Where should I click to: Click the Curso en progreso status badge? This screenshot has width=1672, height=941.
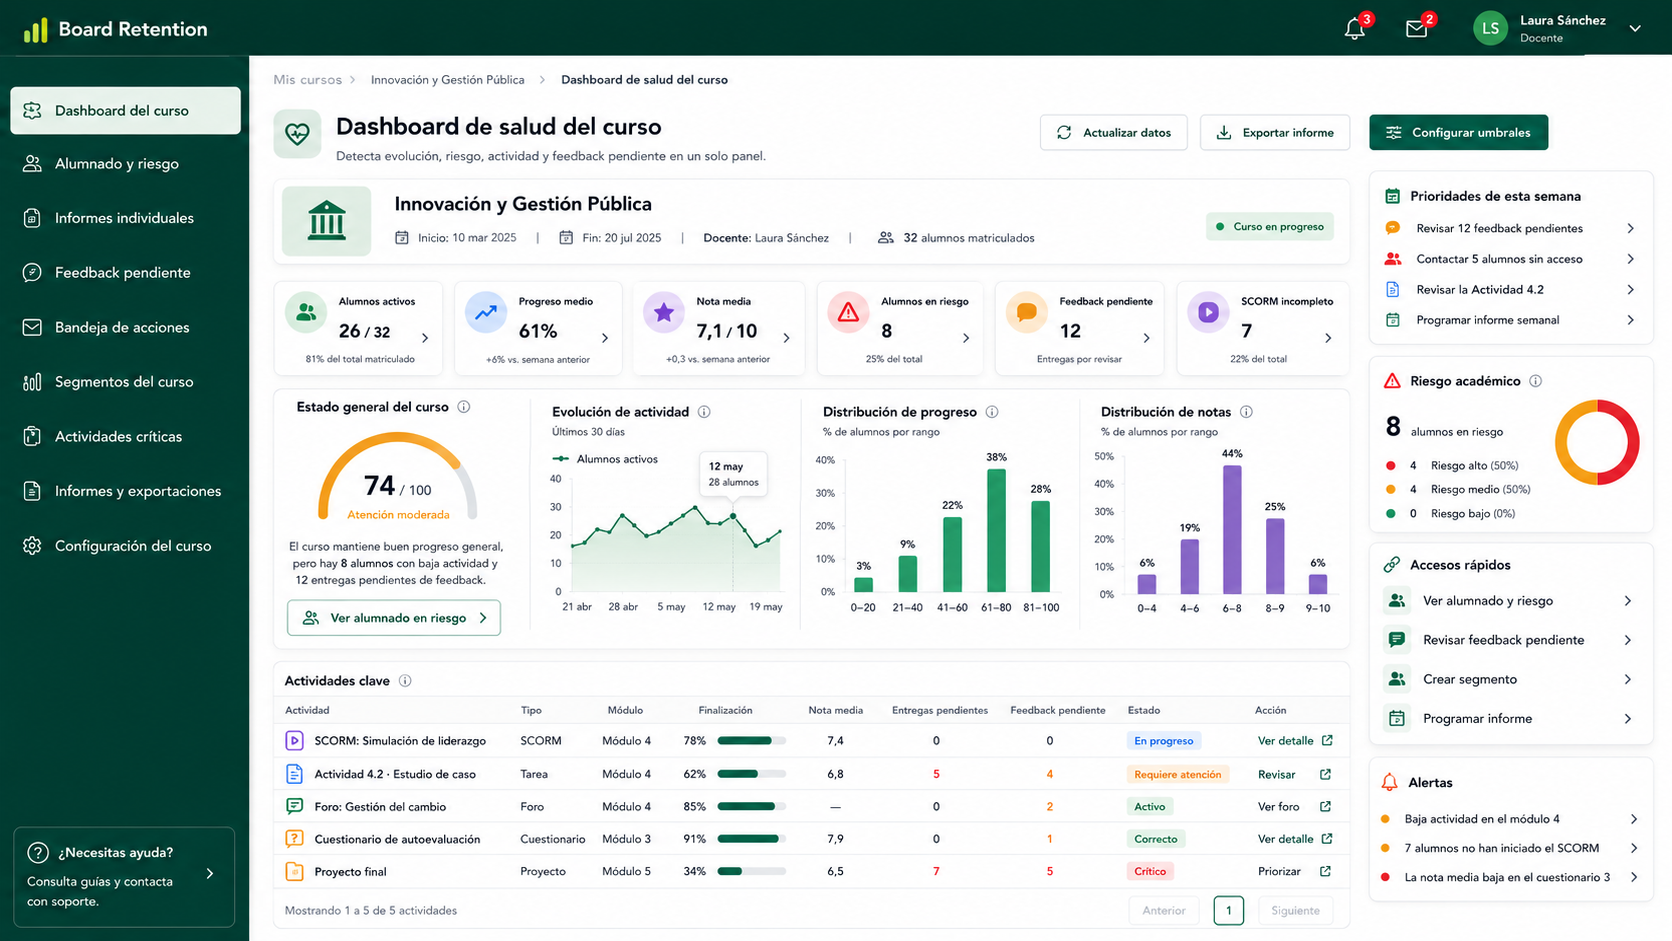point(1270,227)
